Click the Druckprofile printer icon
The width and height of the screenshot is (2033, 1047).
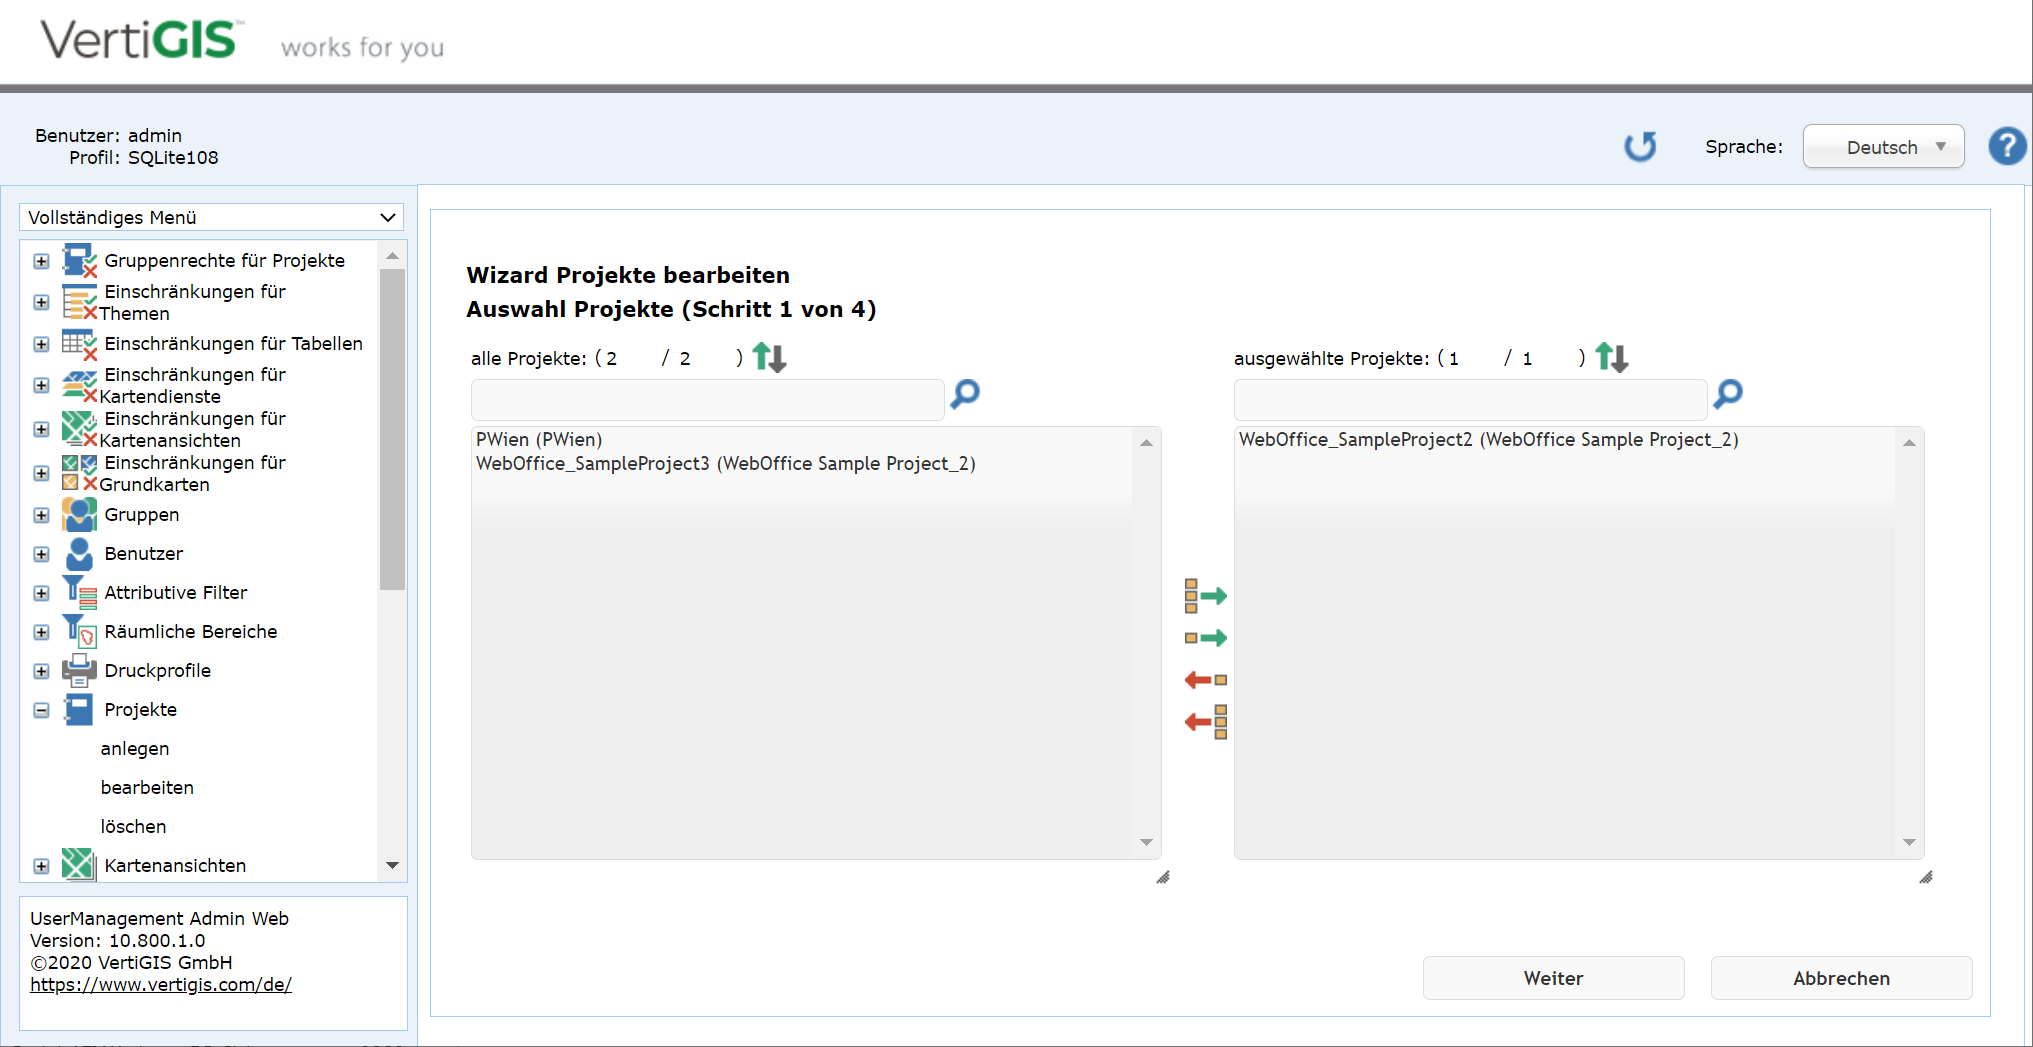(x=79, y=671)
